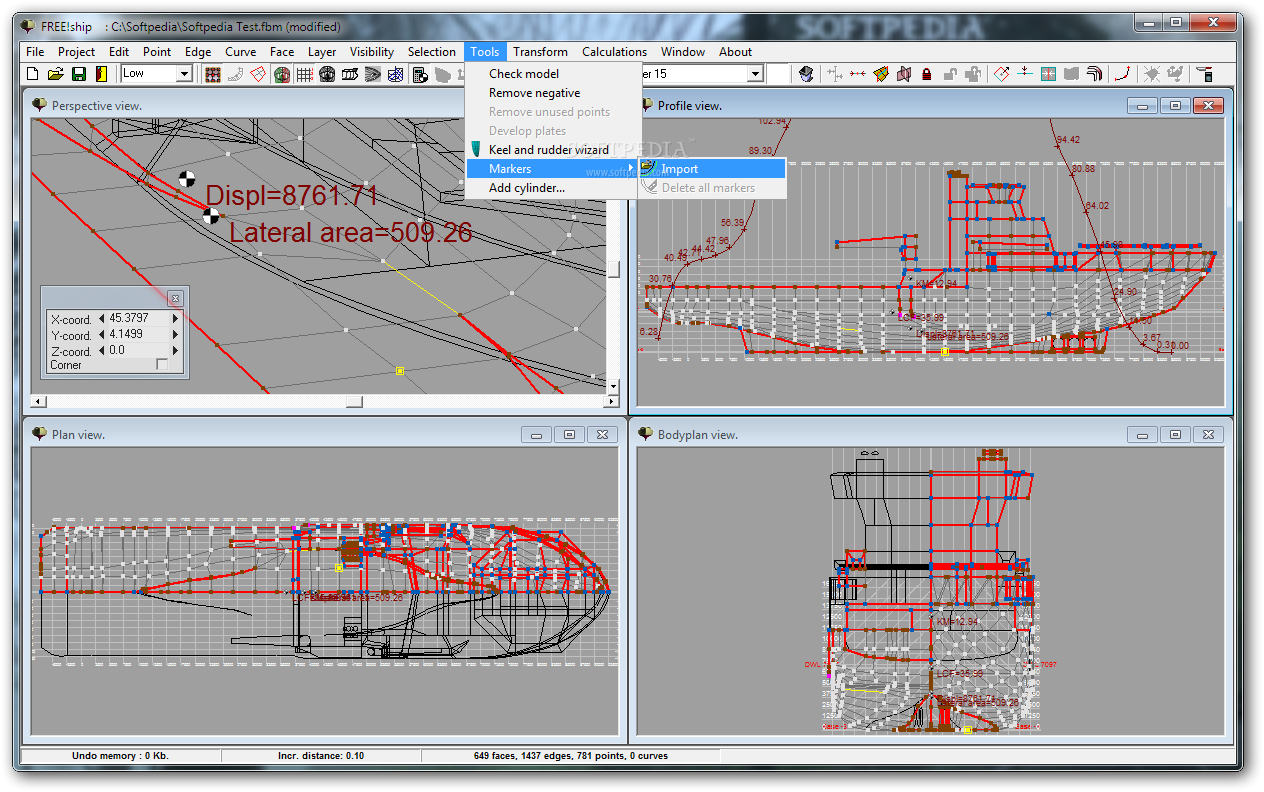Select Import from Markers submenu
The height and width of the screenshot is (792, 1264).
[712, 169]
